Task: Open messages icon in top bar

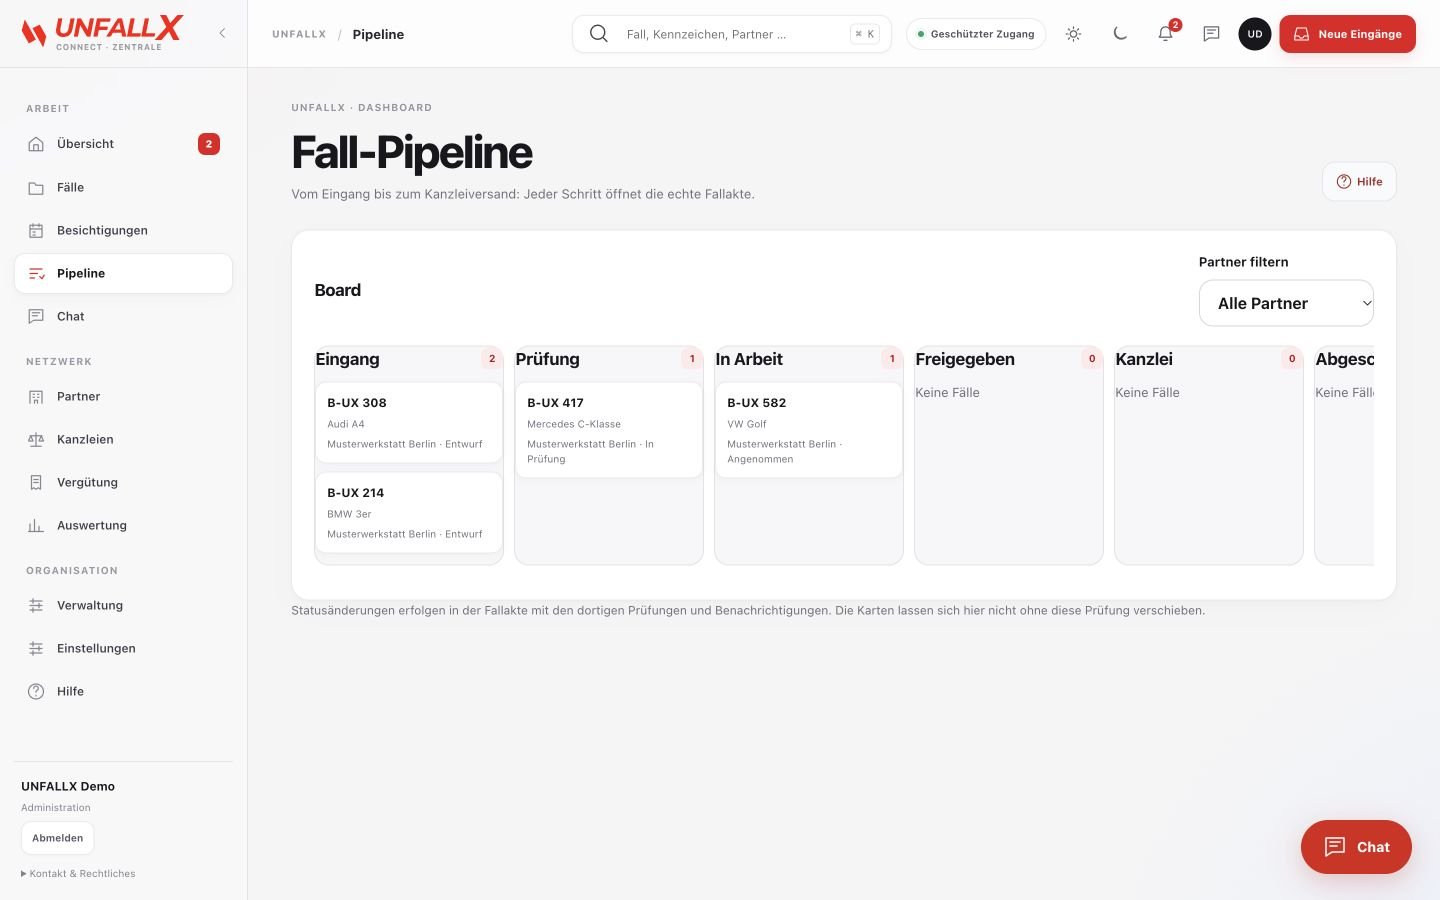Action: (1211, 33)
